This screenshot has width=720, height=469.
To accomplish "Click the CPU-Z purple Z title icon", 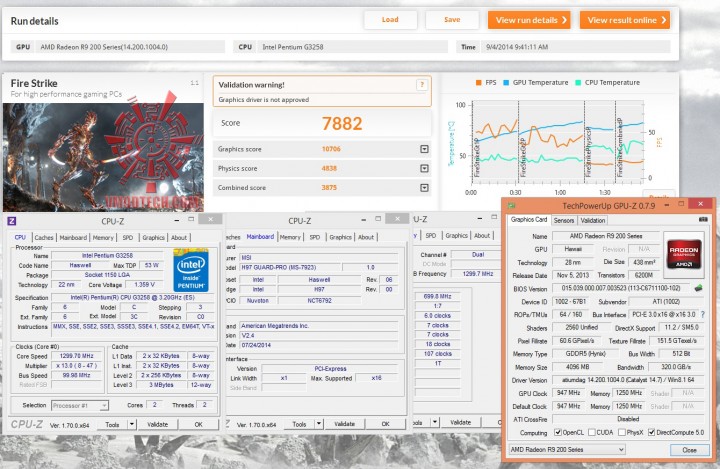I will pyautogui.click(x=12, y=221).
